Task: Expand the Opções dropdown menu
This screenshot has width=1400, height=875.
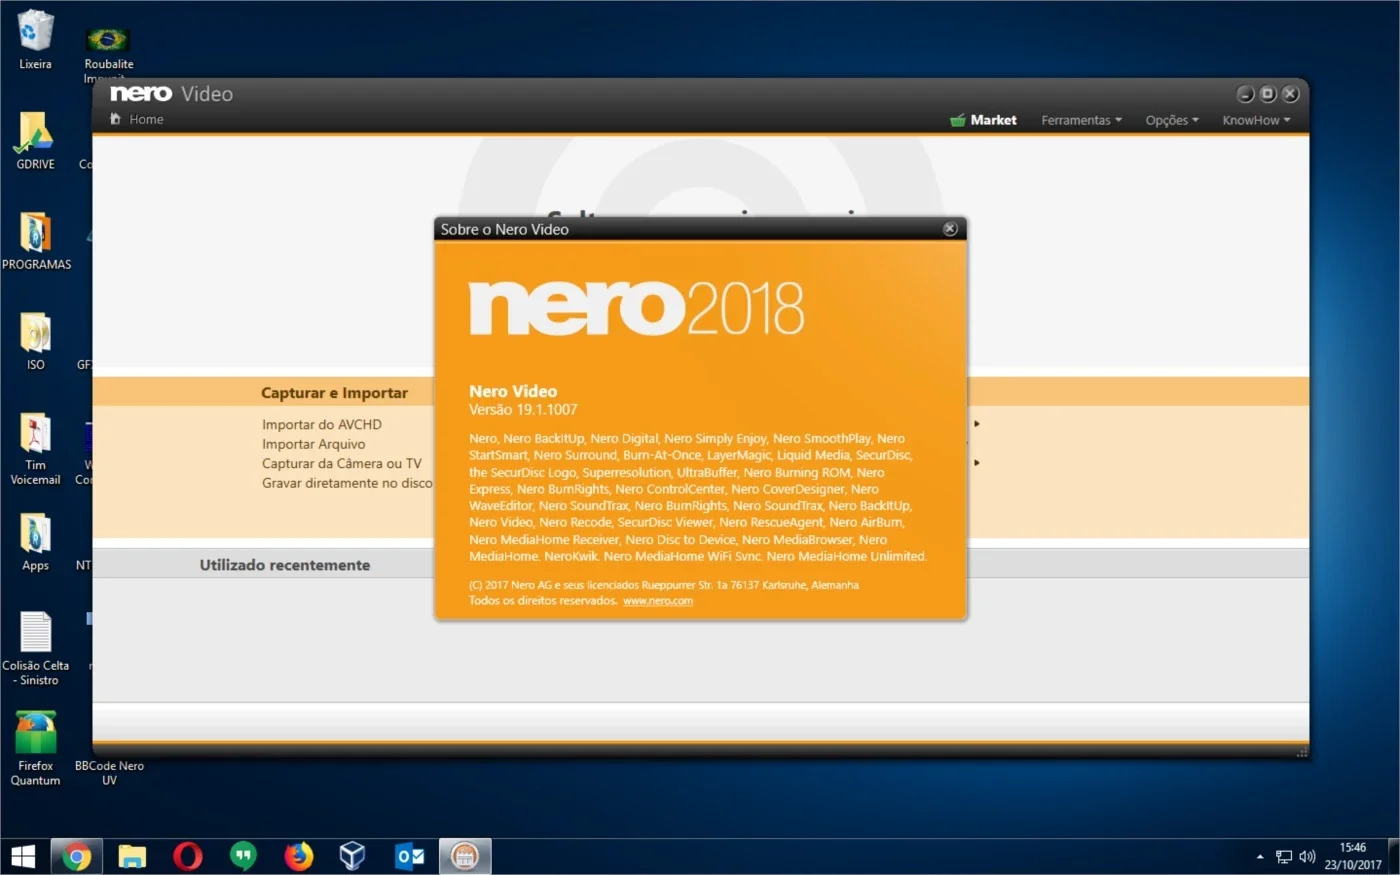Action: [1172, 120]
